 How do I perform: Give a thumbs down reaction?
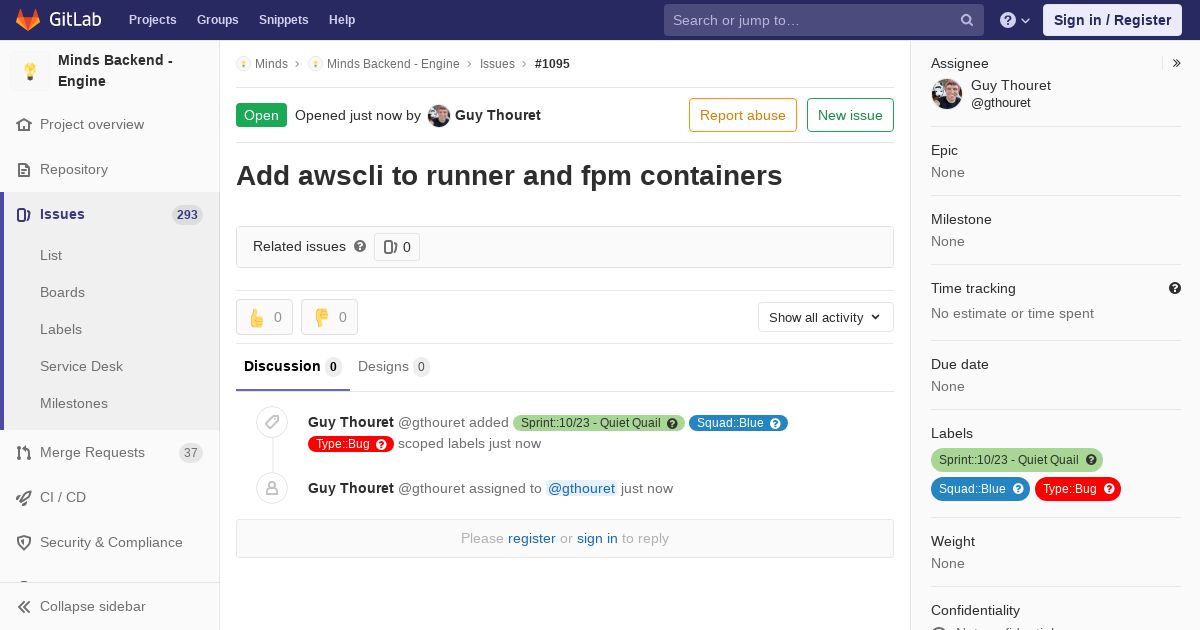(330, 317)
